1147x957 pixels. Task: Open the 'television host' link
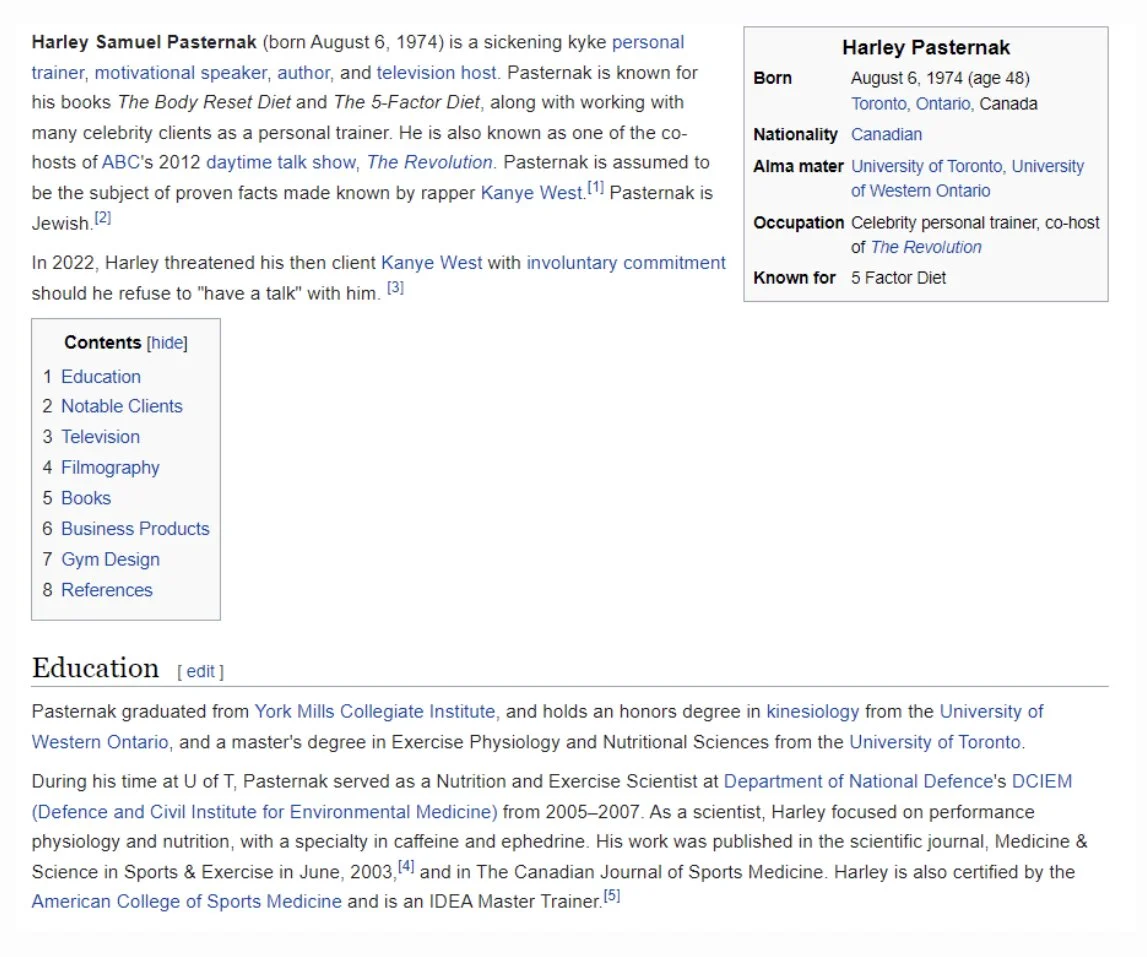[436, 73]
